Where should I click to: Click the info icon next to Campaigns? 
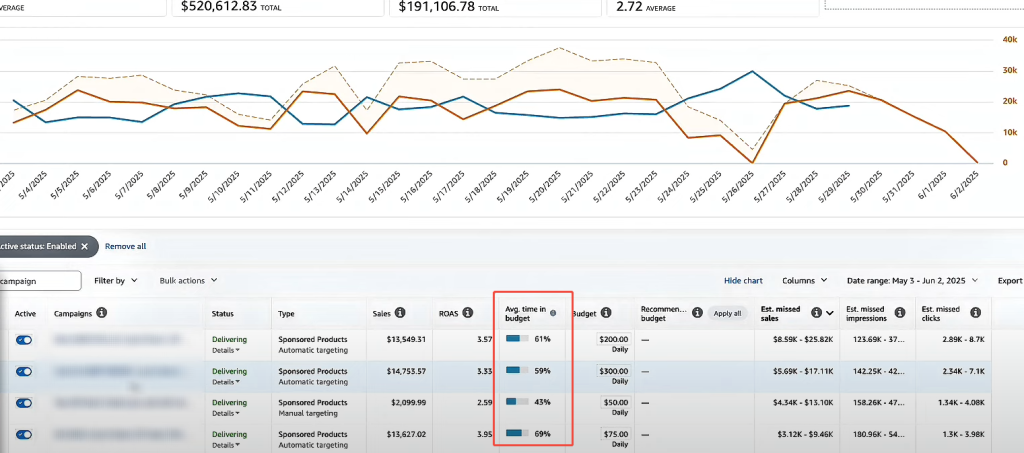[101, 313]
